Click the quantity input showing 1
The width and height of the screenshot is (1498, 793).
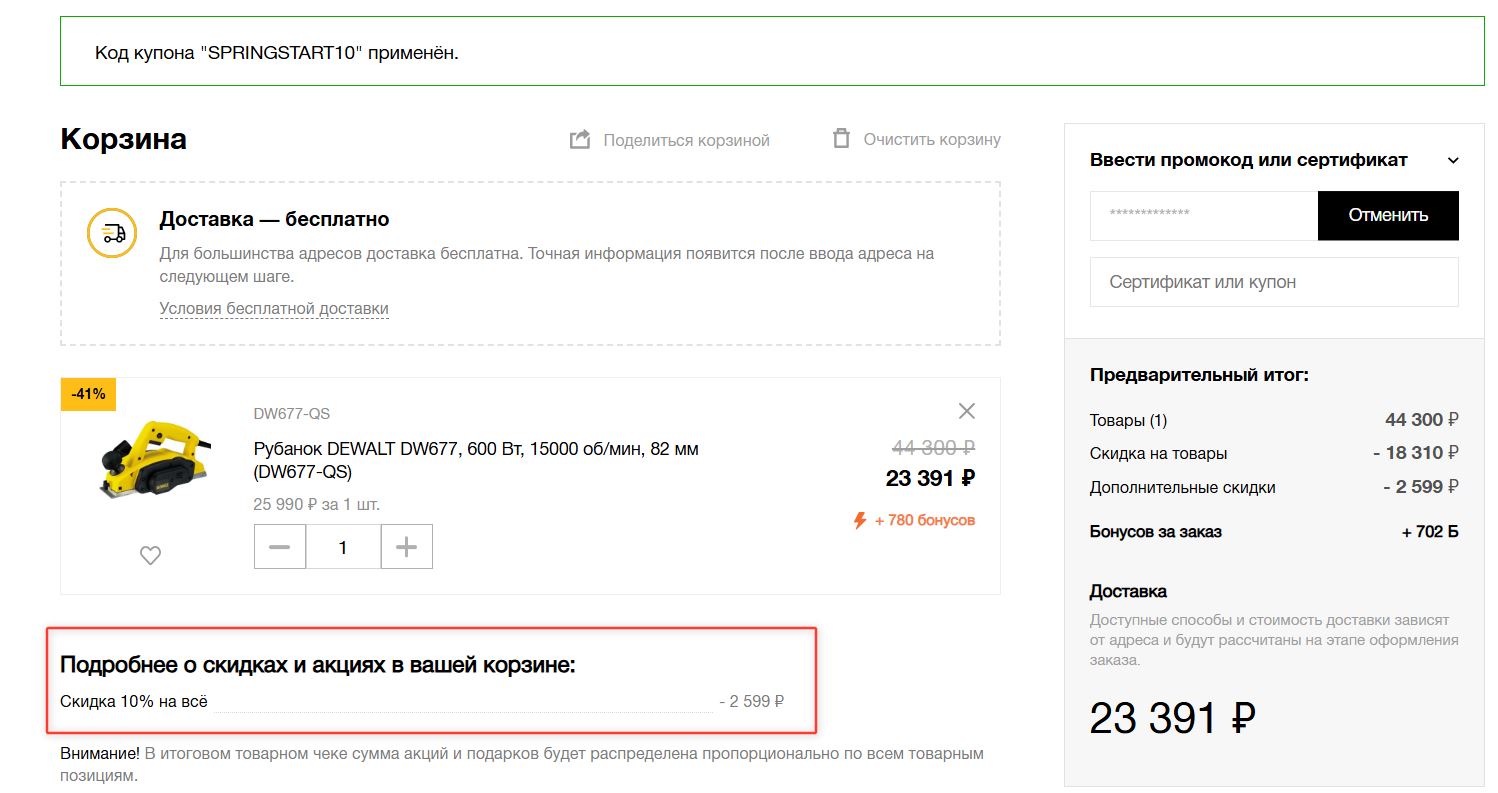(x=343, y=547)
